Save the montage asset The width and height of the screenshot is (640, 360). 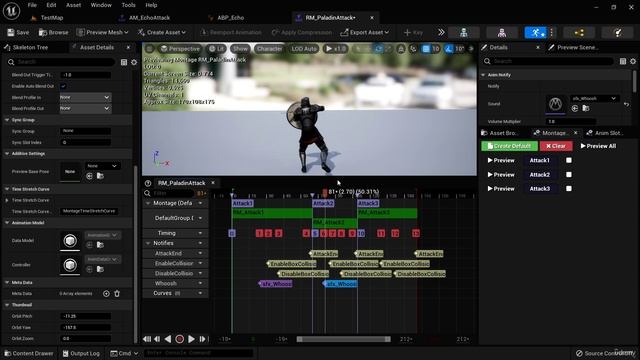[18, 32]
